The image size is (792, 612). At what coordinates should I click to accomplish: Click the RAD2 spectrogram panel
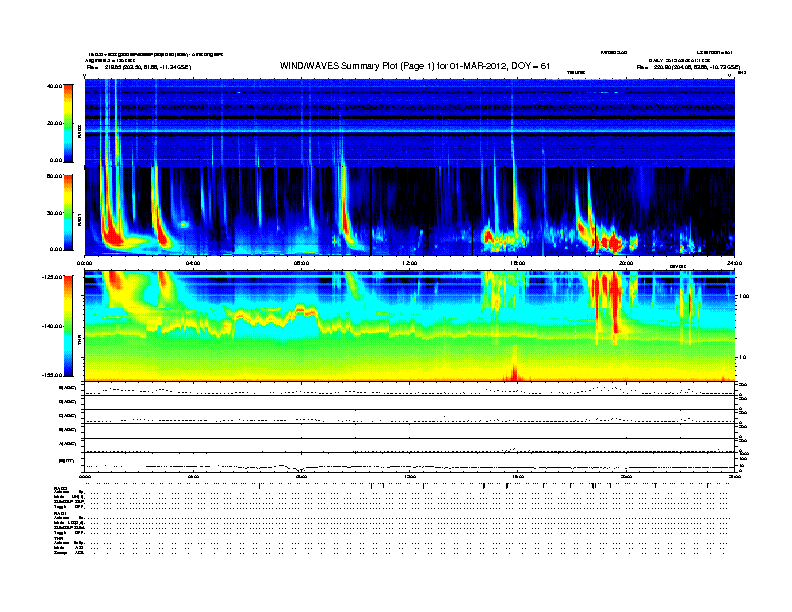(x=410, y=123)
